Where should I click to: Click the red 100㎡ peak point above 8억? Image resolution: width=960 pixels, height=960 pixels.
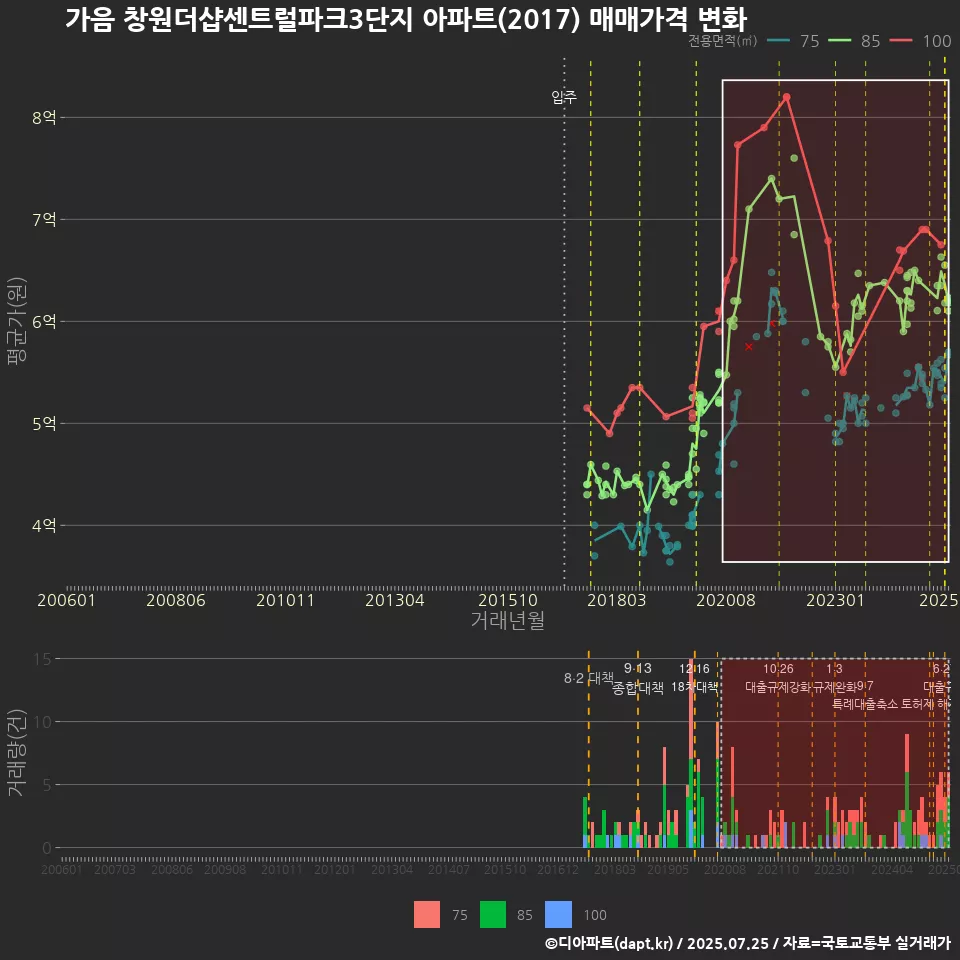(787, 97)
